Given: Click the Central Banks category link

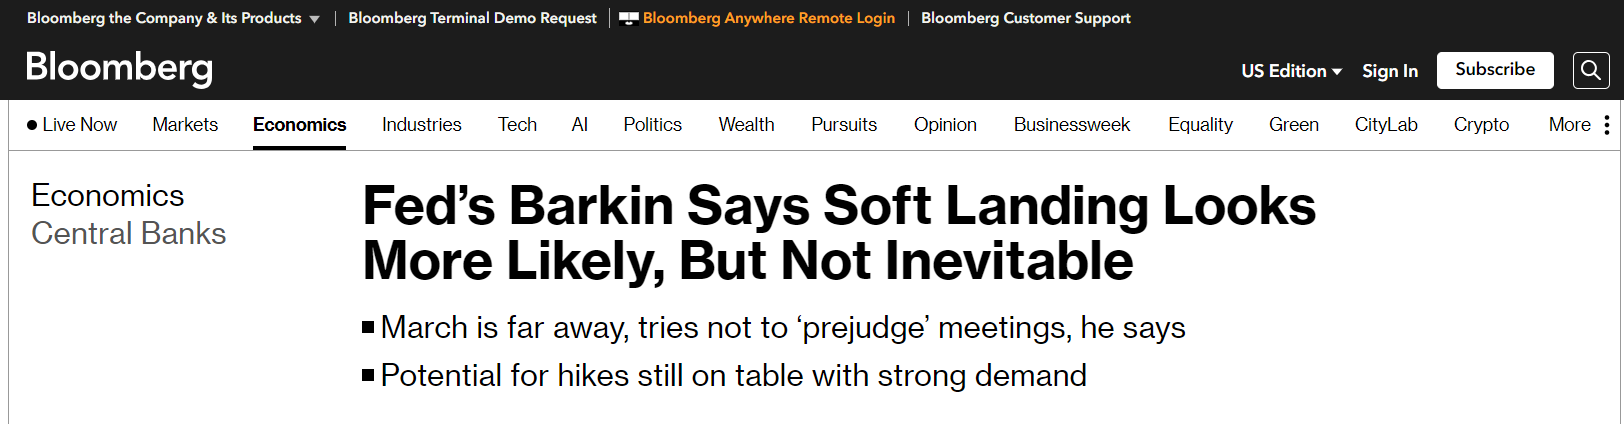Looking at the screenshot, I should point(128,233).
